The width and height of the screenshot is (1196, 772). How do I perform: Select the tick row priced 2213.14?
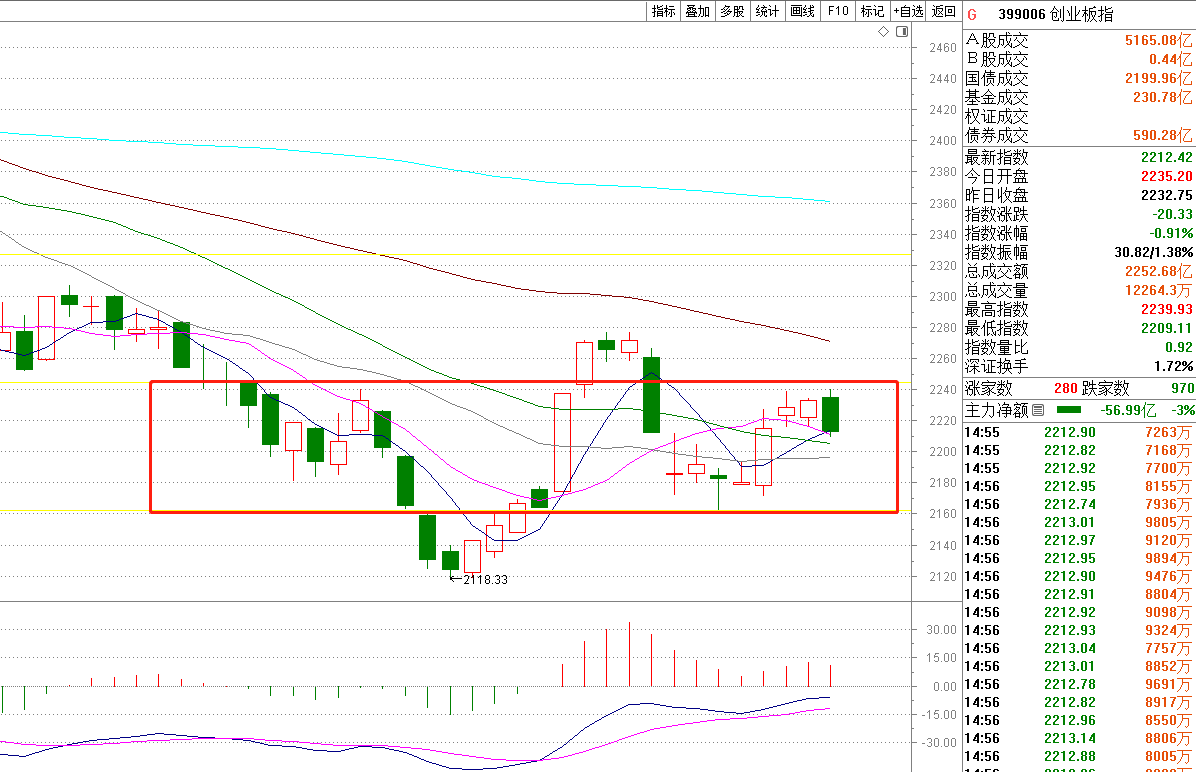(x=1079, y=738)
